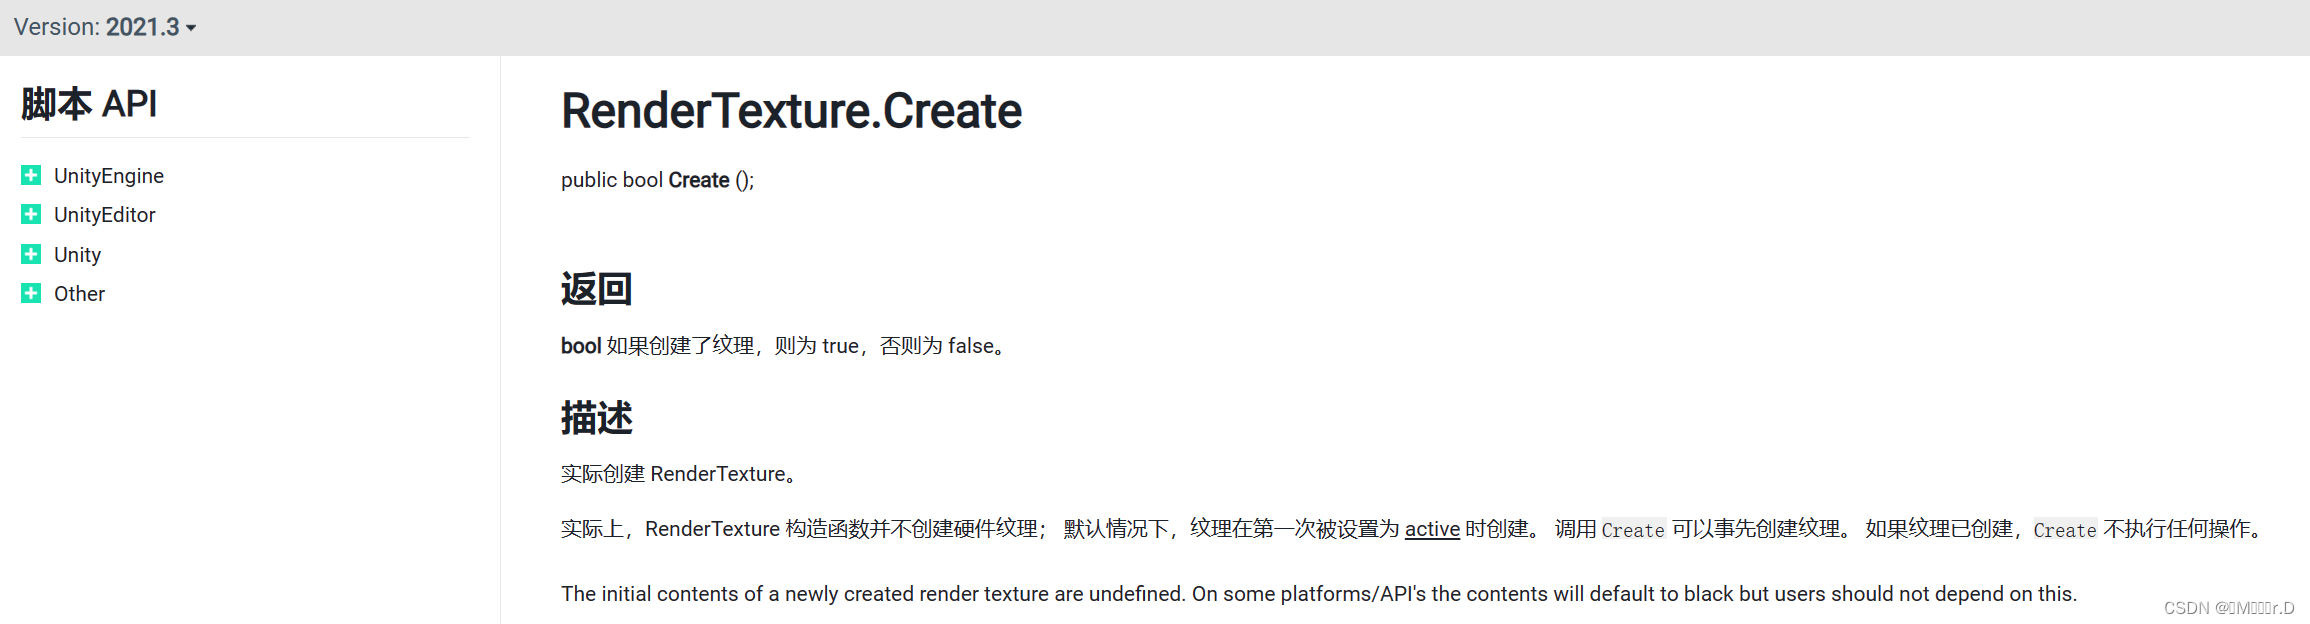Click the 描述 section heading
The height and width of the screenshot is (624, 2310).
[x=596, y=418]
